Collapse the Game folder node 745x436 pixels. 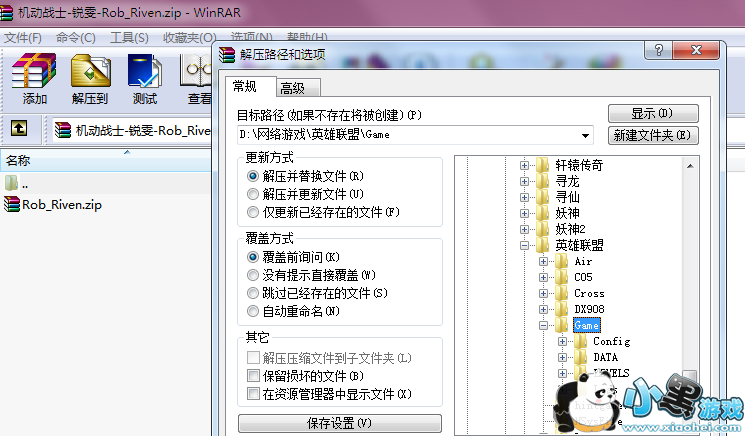pyautogui.click(x=543, y=325)
